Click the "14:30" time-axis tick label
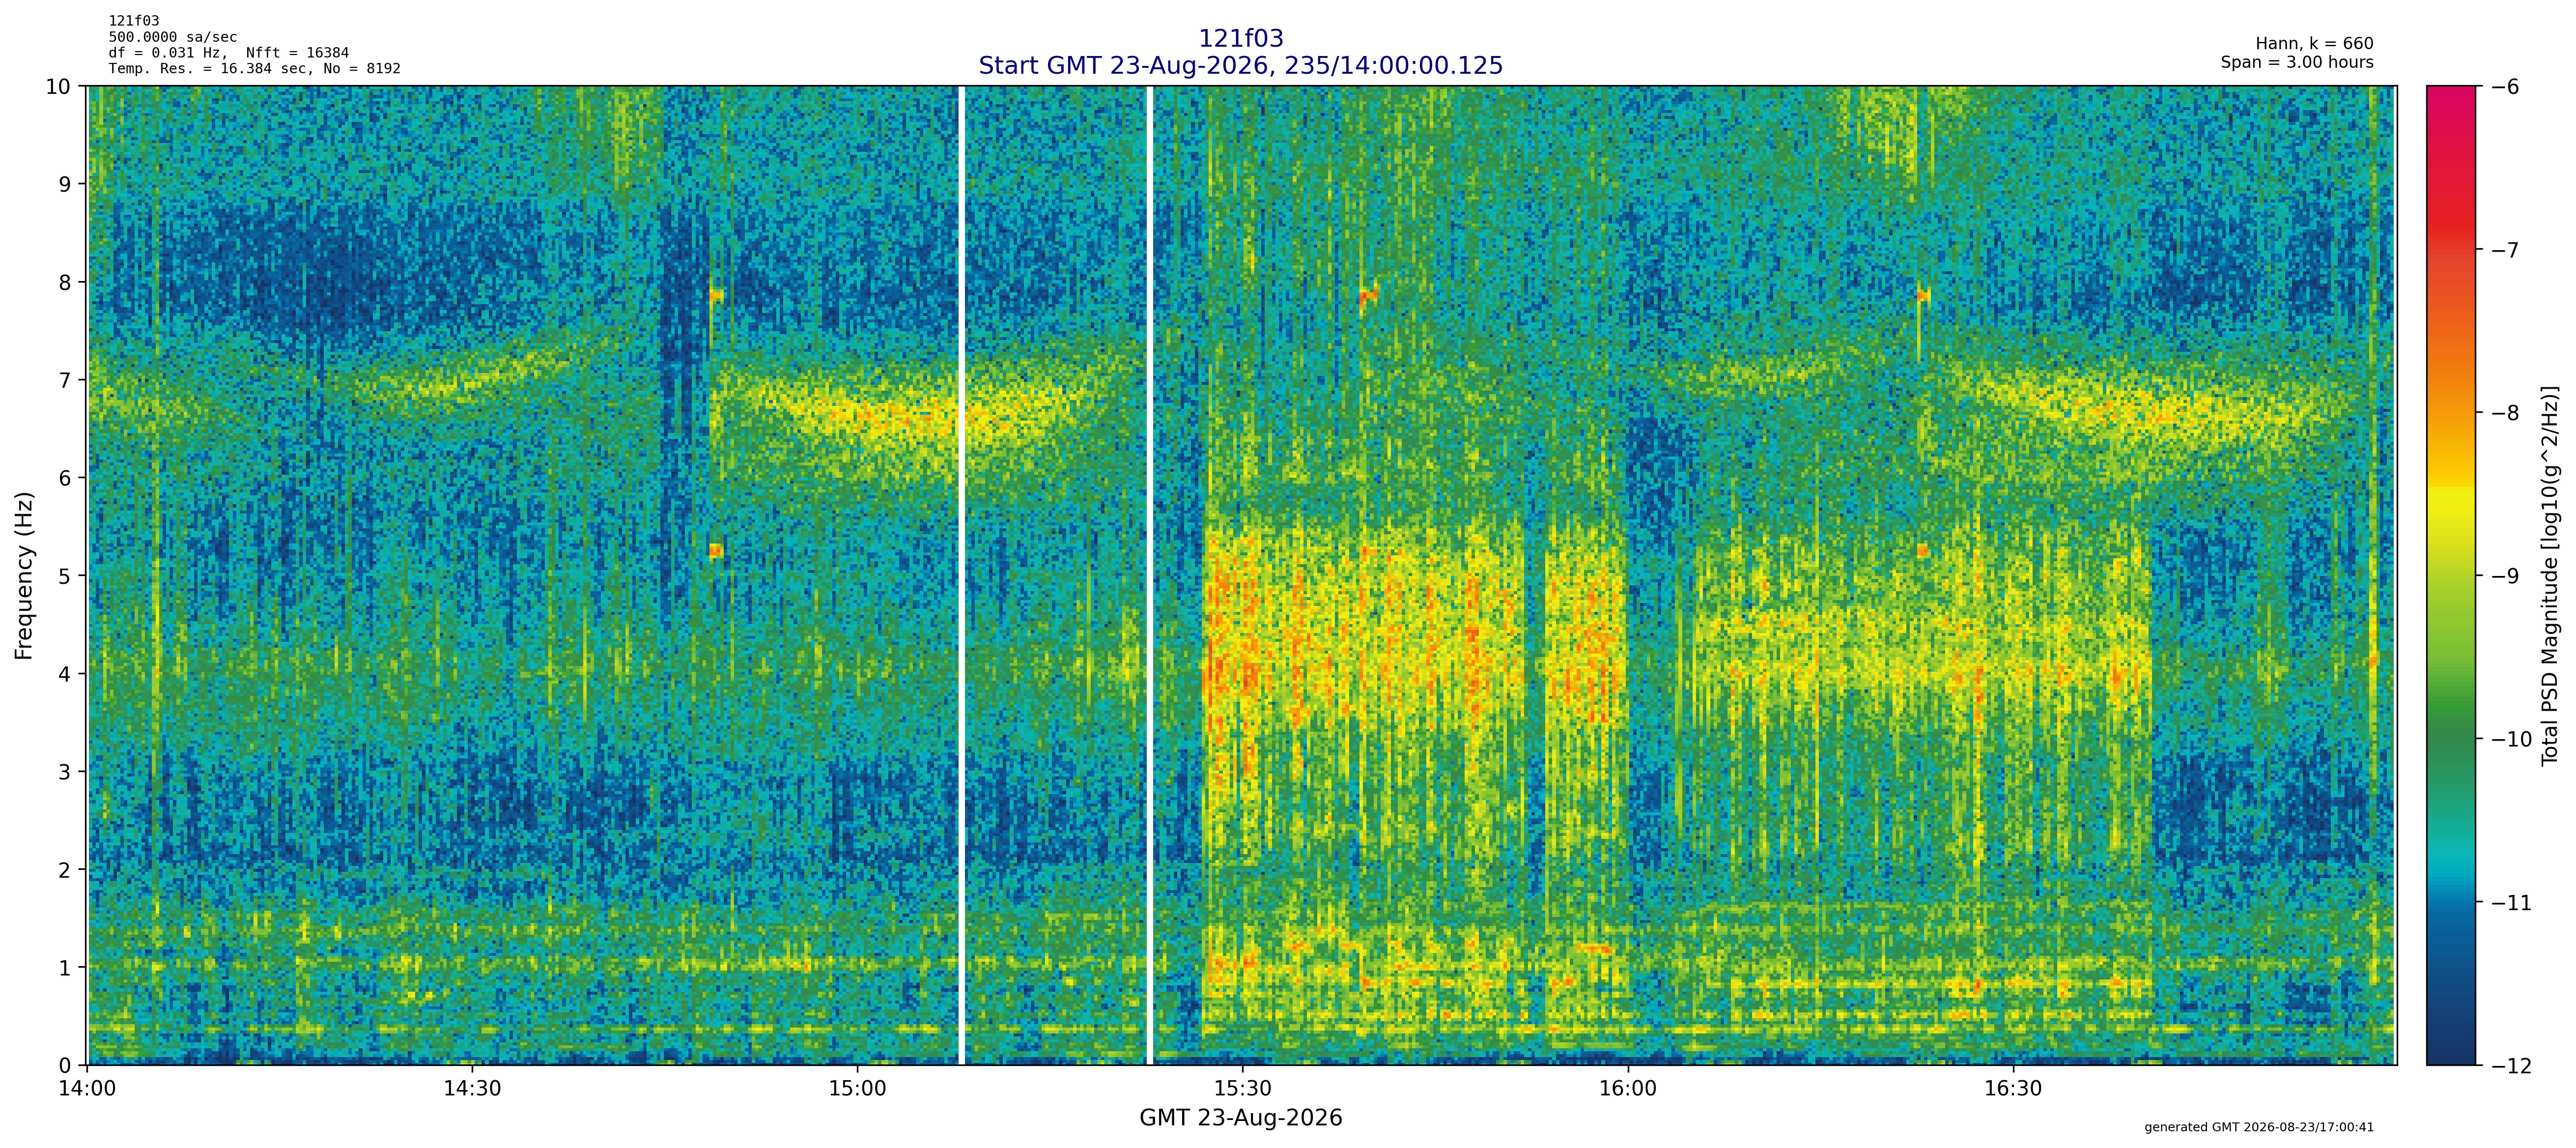This screenshot has width=2576, height=1148. (x=472, y=1089)
